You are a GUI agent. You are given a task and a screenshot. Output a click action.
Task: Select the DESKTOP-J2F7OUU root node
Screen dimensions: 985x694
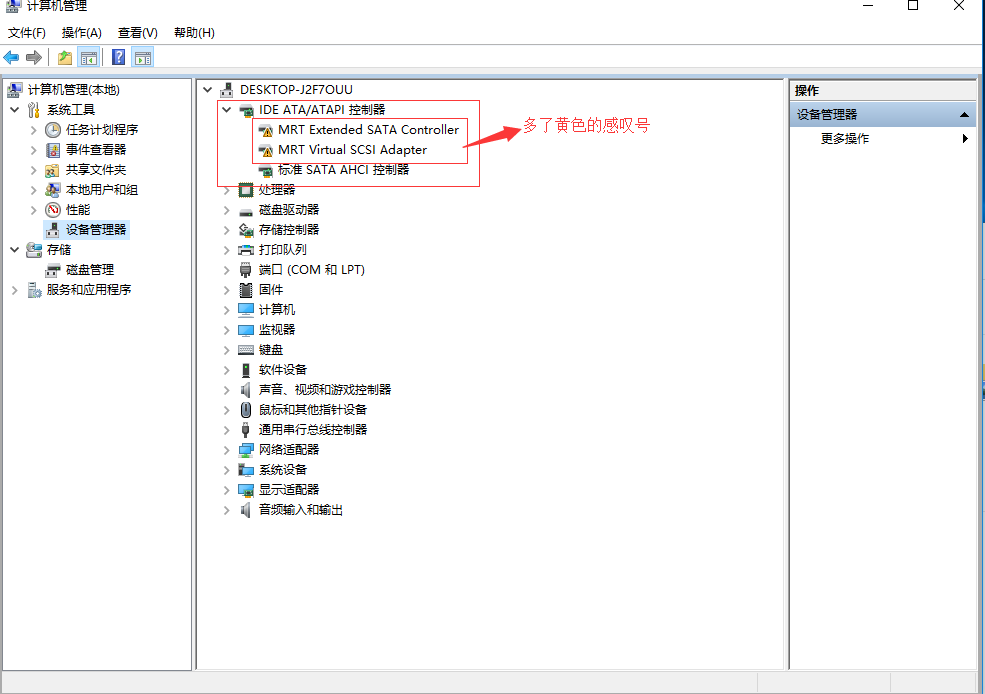click(x=280, y=89)
